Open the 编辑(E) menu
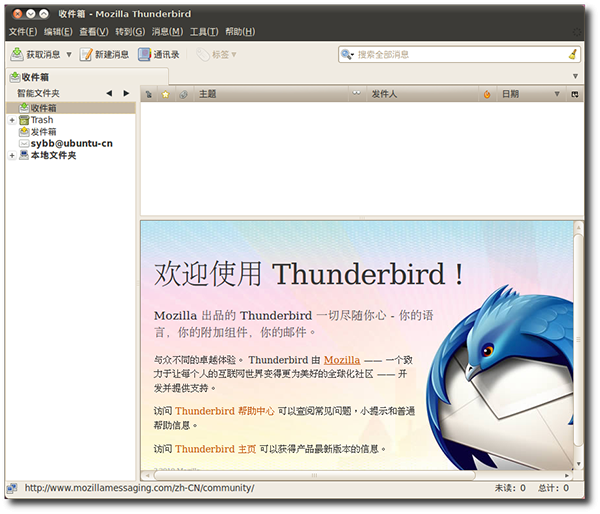Viewport: 600px width, 514px height. coord(58,31)
